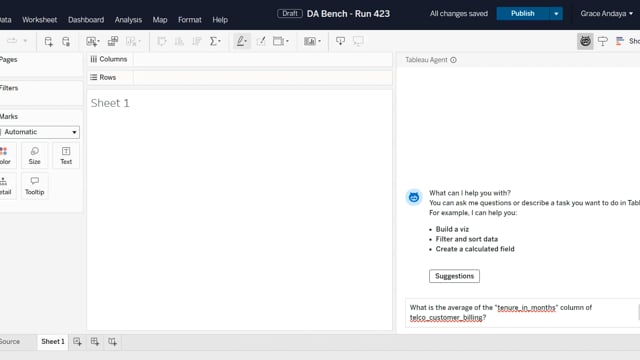Screen dimensions: 640x360
Task: Click the Show/Hide Cards chart icon
Action: click(312, 41)
